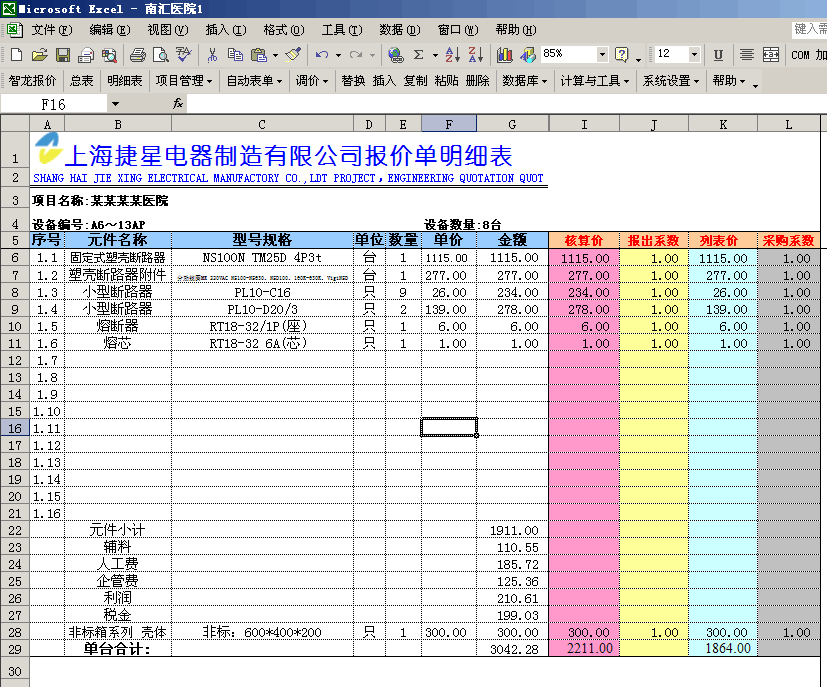Open the 项目管理 dropdown menu
Screen dimensions: 827x687
pyautogui.click(x=184, y=81)
